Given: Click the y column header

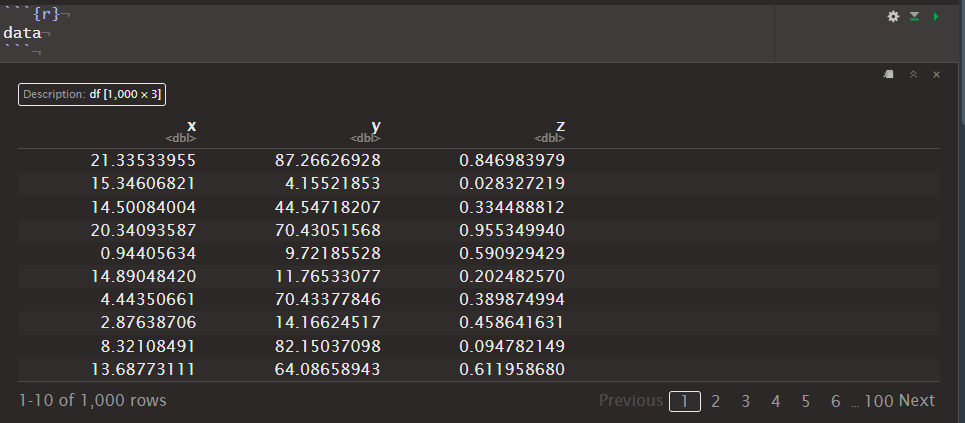Looking at the screenshot, I should coord(376,127).
